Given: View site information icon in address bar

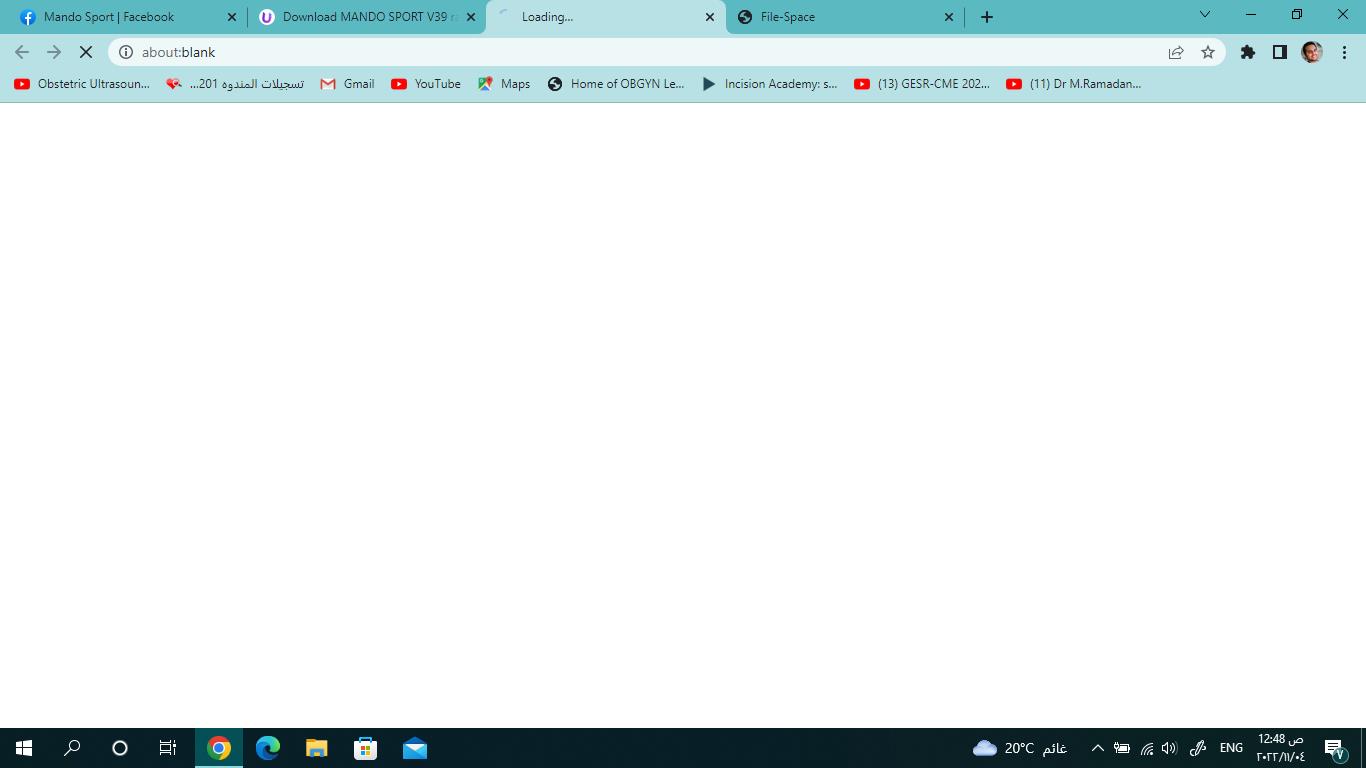Looking at the screenshot, I should tap(126, 52).
